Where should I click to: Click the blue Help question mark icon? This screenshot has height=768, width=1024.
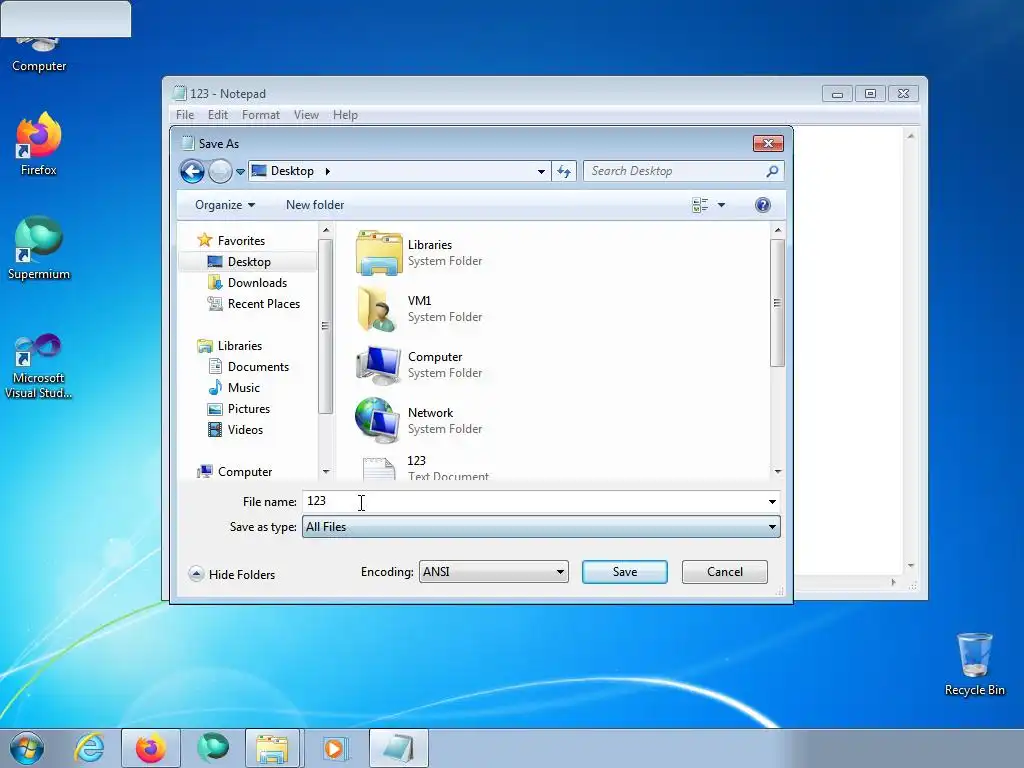click(762, 205)
